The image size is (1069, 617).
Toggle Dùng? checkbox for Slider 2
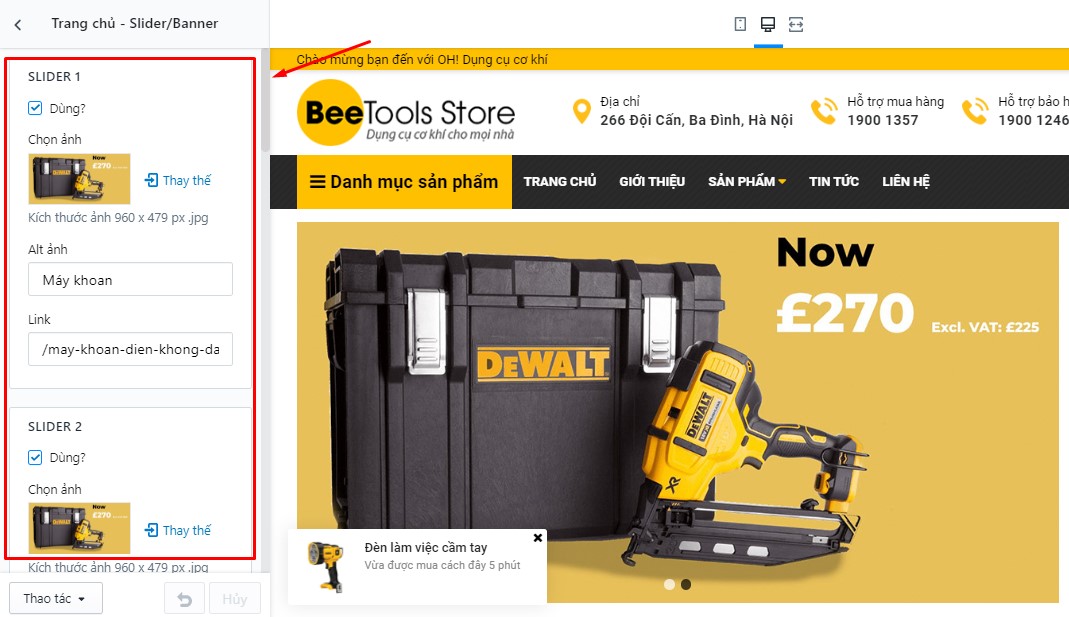(x=35, y=457)
